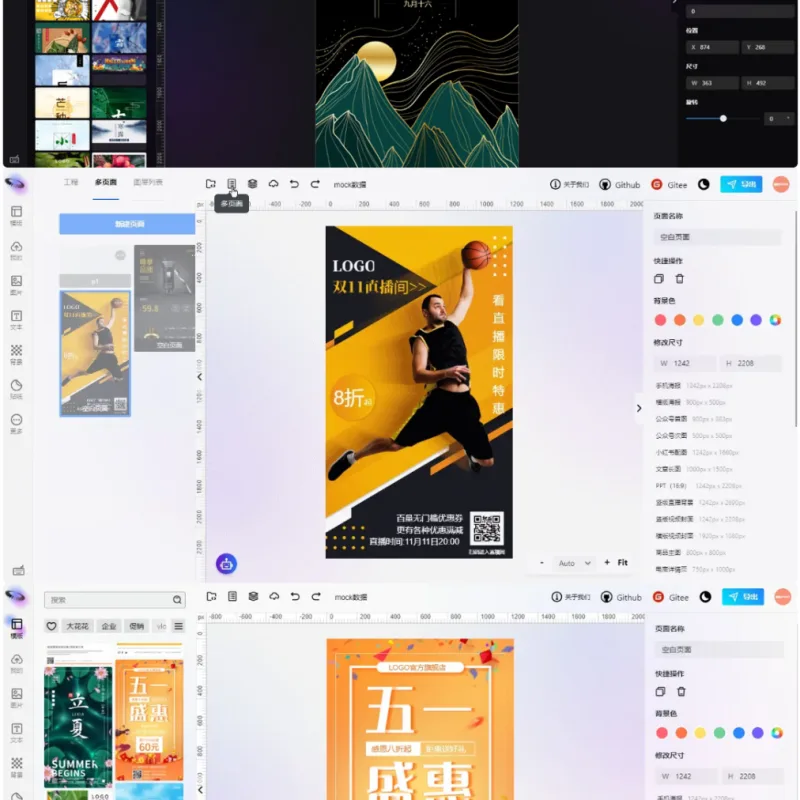Screen dimensions: 800x800
Task: Click blue export button in bottom editor
Action: tap(743, 596)
